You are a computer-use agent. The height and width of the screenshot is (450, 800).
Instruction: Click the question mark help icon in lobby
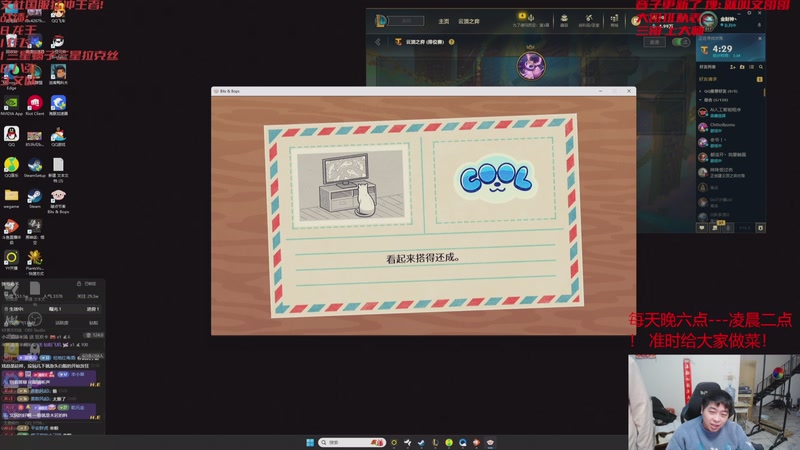coord(452,42)
